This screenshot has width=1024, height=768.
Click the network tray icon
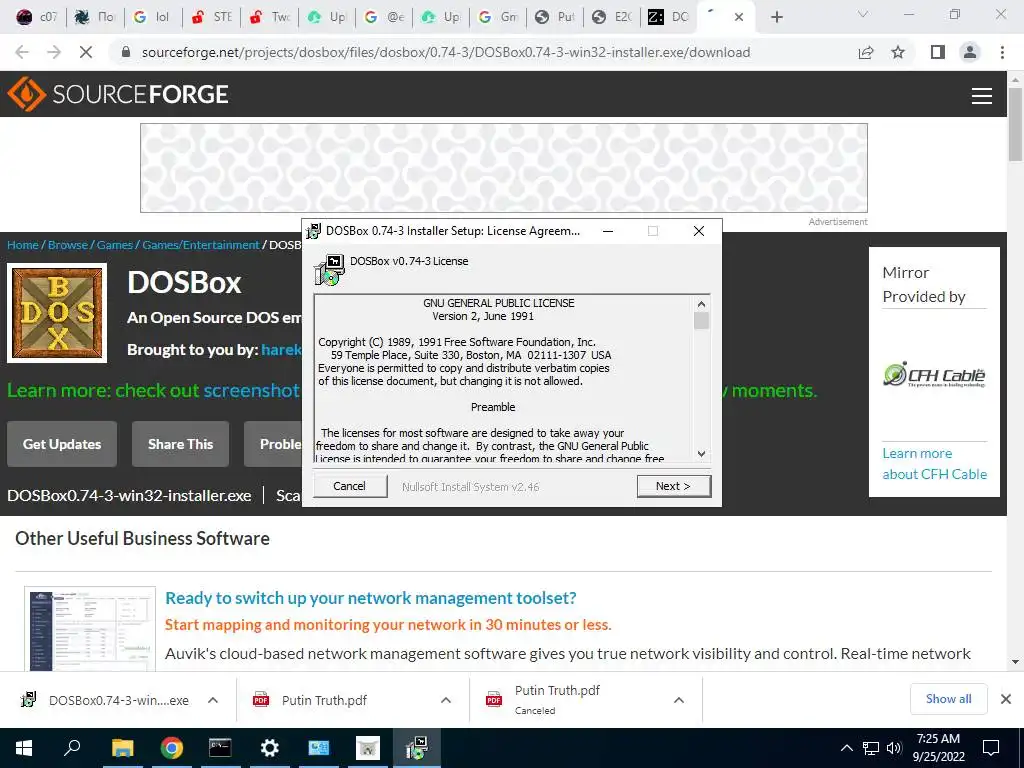coord(871,748)
